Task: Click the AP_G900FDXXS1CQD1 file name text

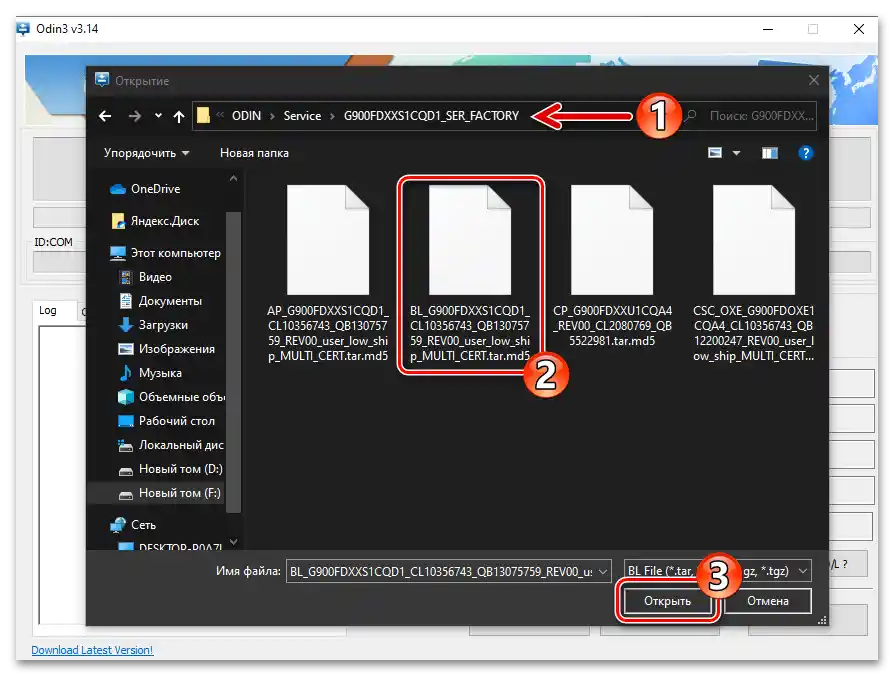Action: 328,333
